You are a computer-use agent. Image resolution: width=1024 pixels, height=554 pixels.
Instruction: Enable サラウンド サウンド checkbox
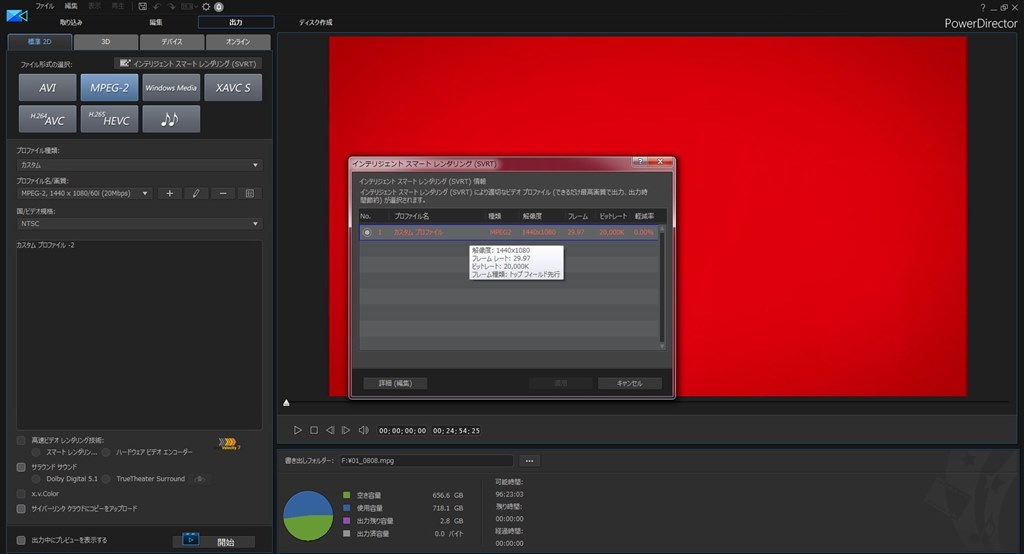coord(21,467)
